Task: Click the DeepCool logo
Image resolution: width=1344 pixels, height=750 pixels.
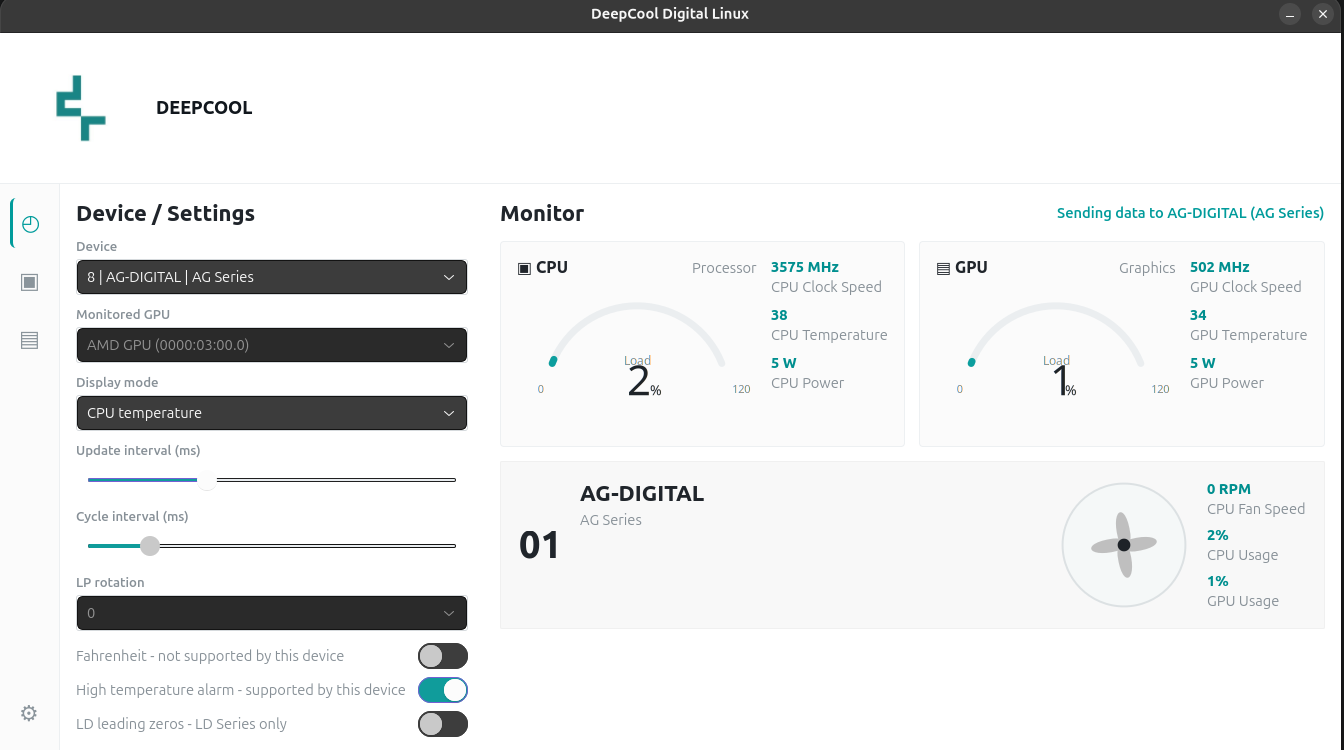Action: [x=81, y=108]
